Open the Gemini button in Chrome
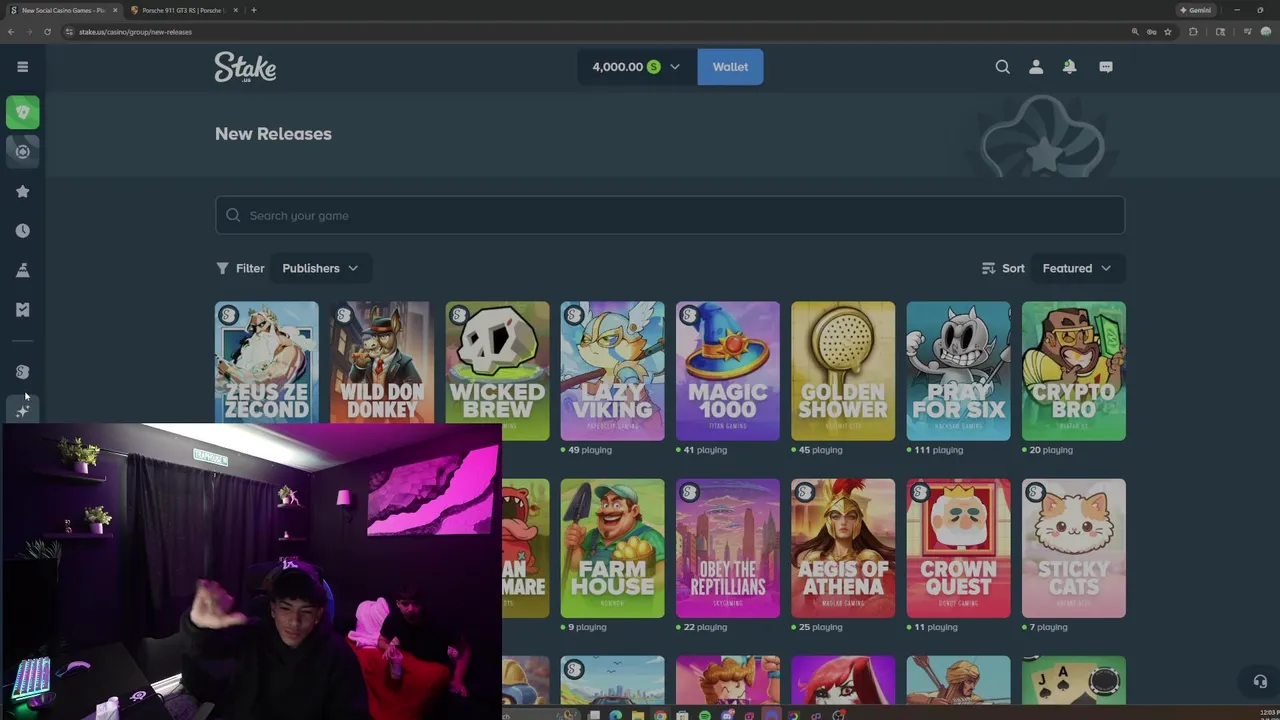 (x=1195, y=10)
